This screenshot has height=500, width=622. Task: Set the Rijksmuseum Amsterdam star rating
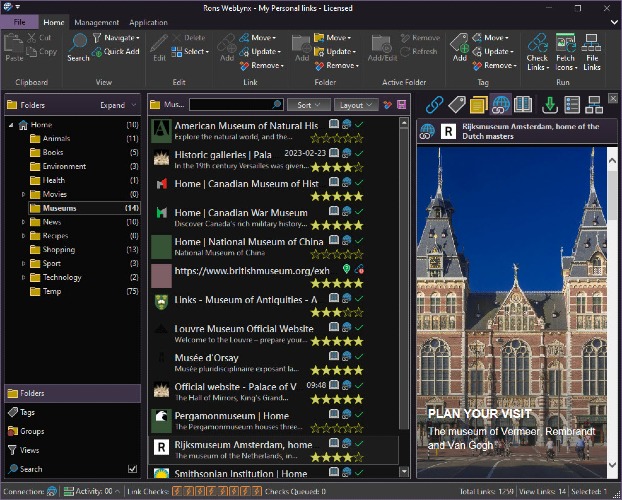point(337,457)
